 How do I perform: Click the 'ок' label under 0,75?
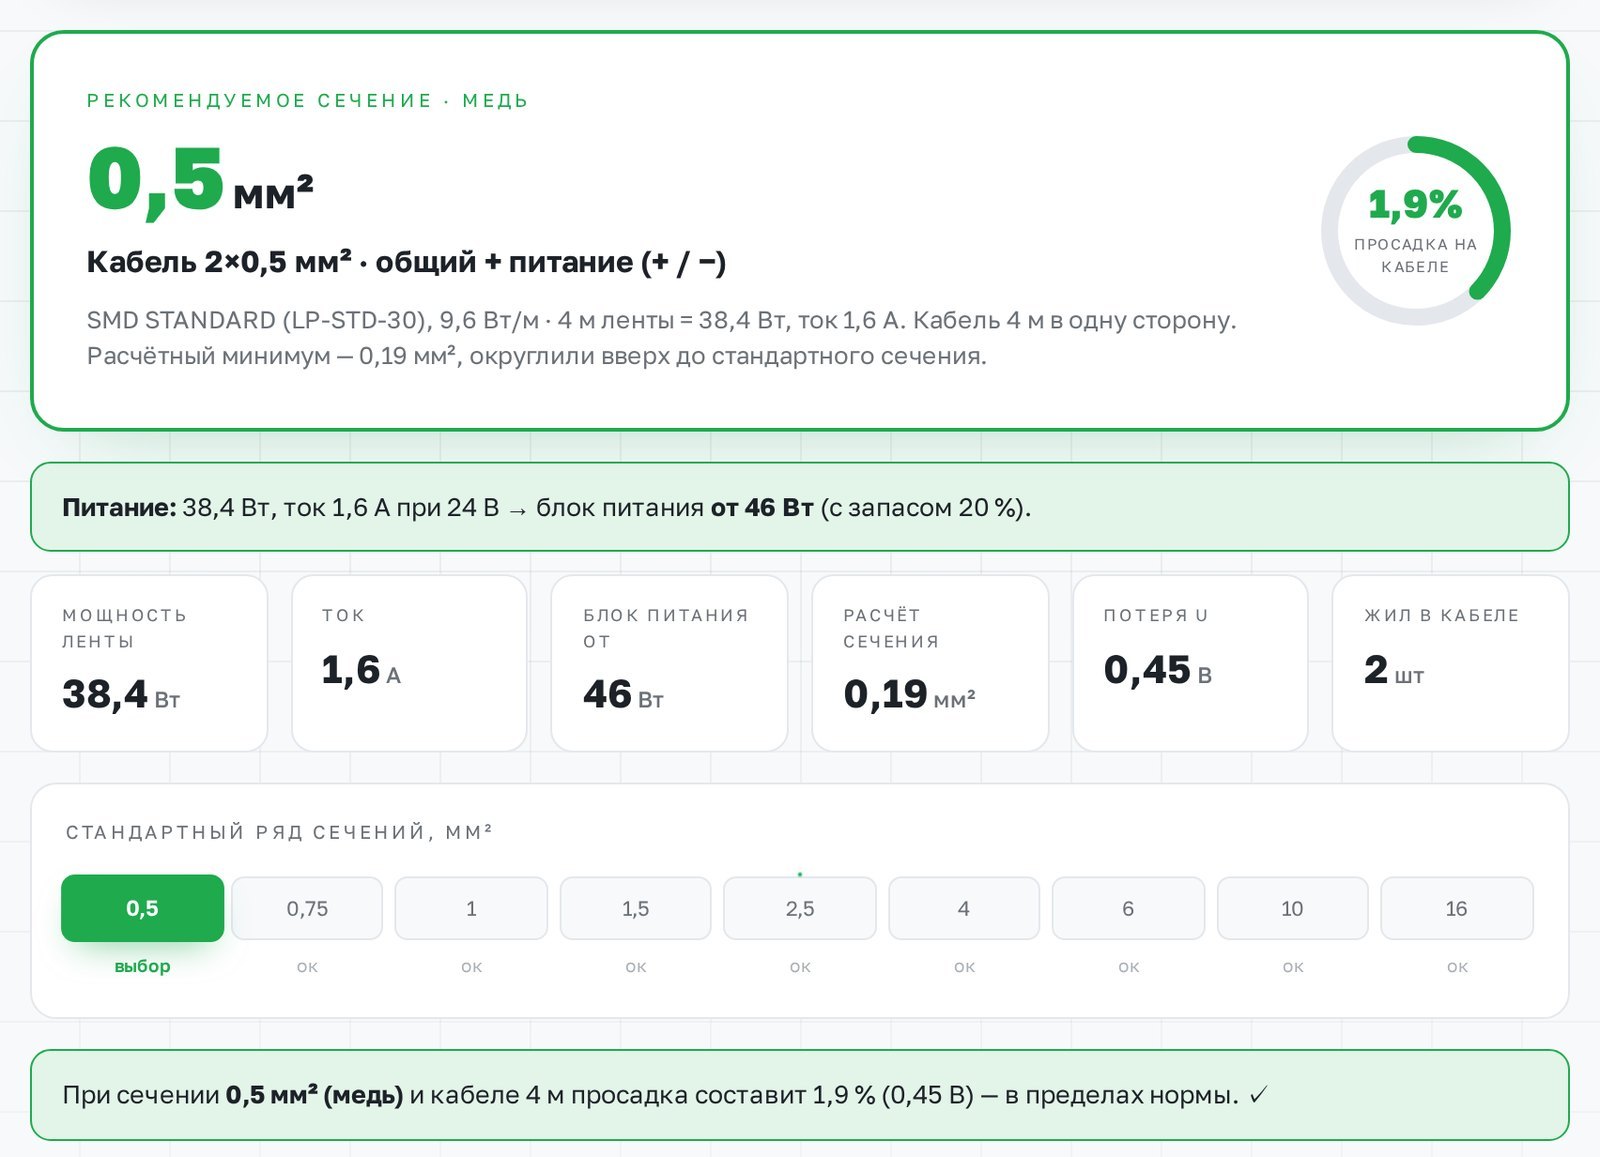click(307, 967)
